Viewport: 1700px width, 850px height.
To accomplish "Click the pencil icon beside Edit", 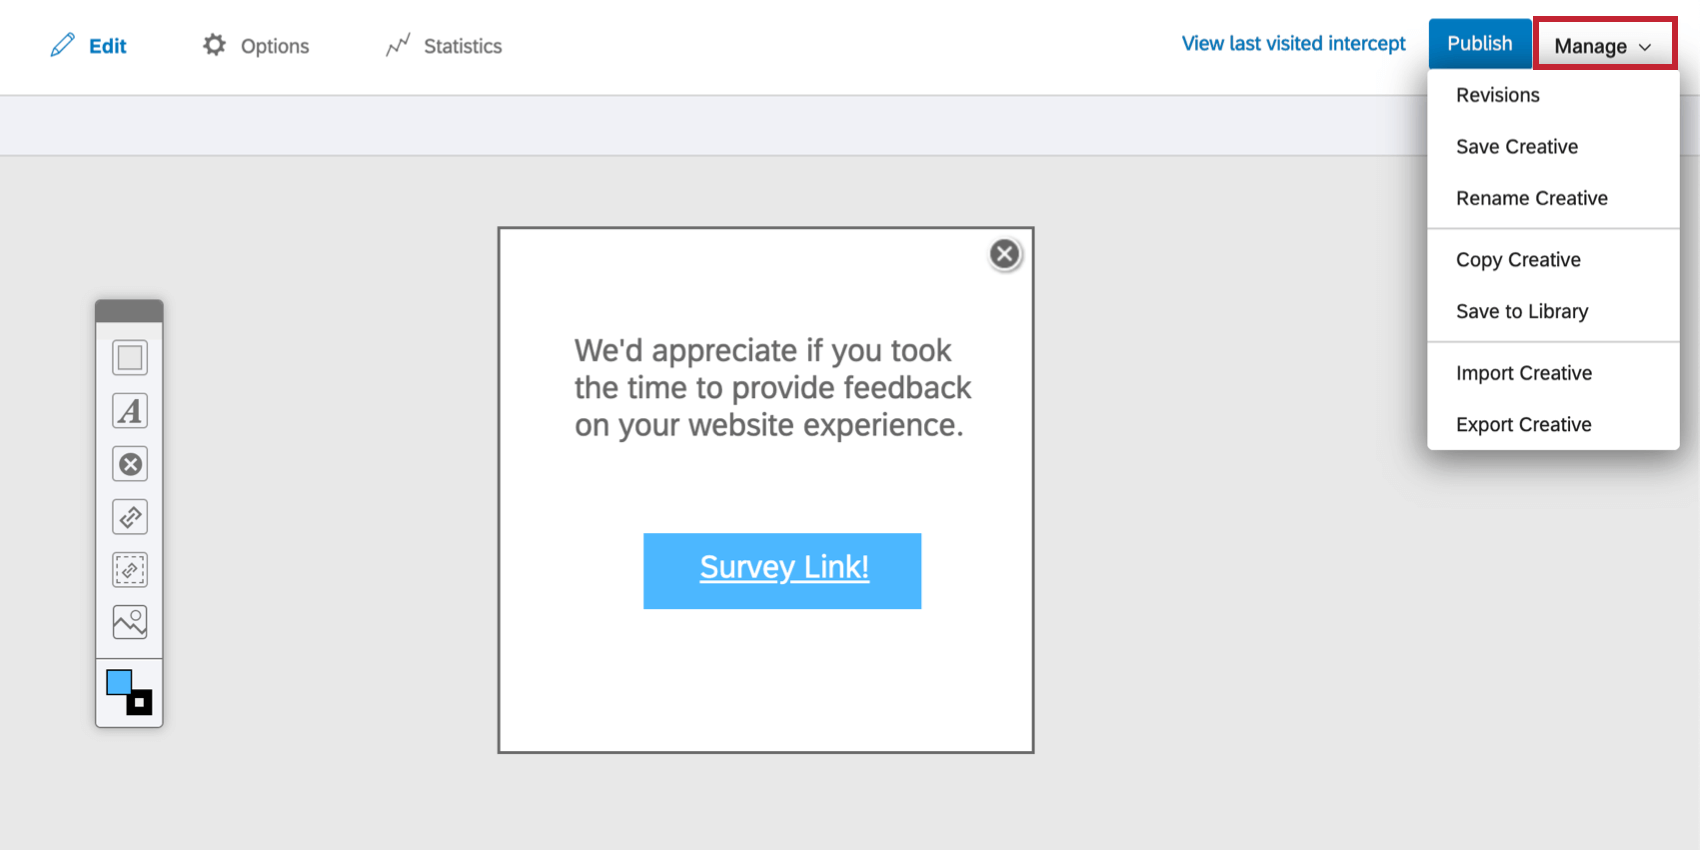I will [62, 45].
